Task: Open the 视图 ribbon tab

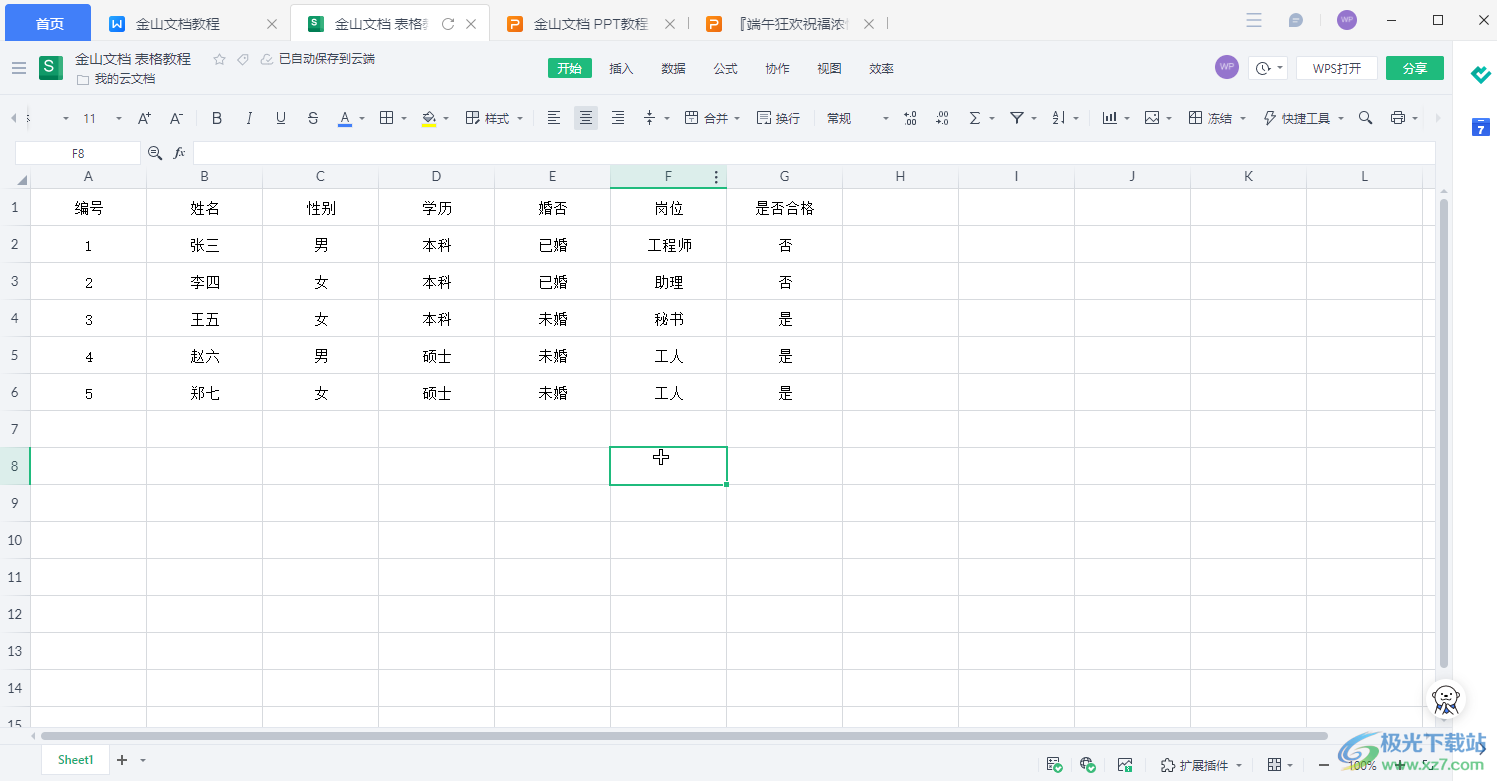Action: click(830, 68)
